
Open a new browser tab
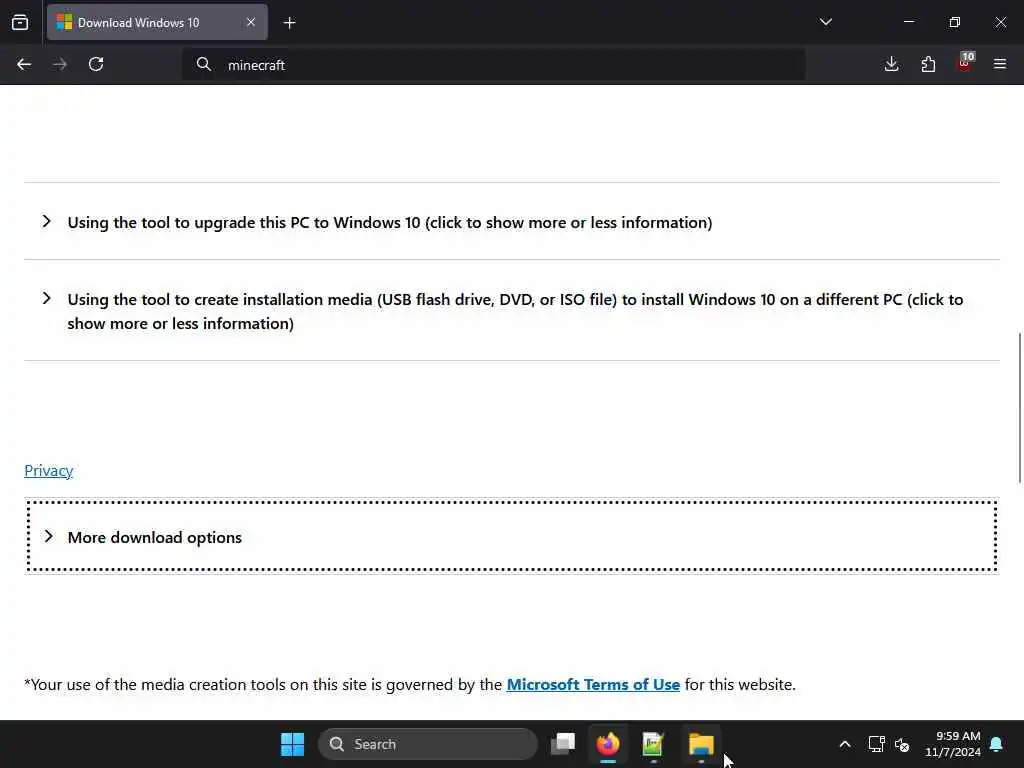tap(289, 23)
